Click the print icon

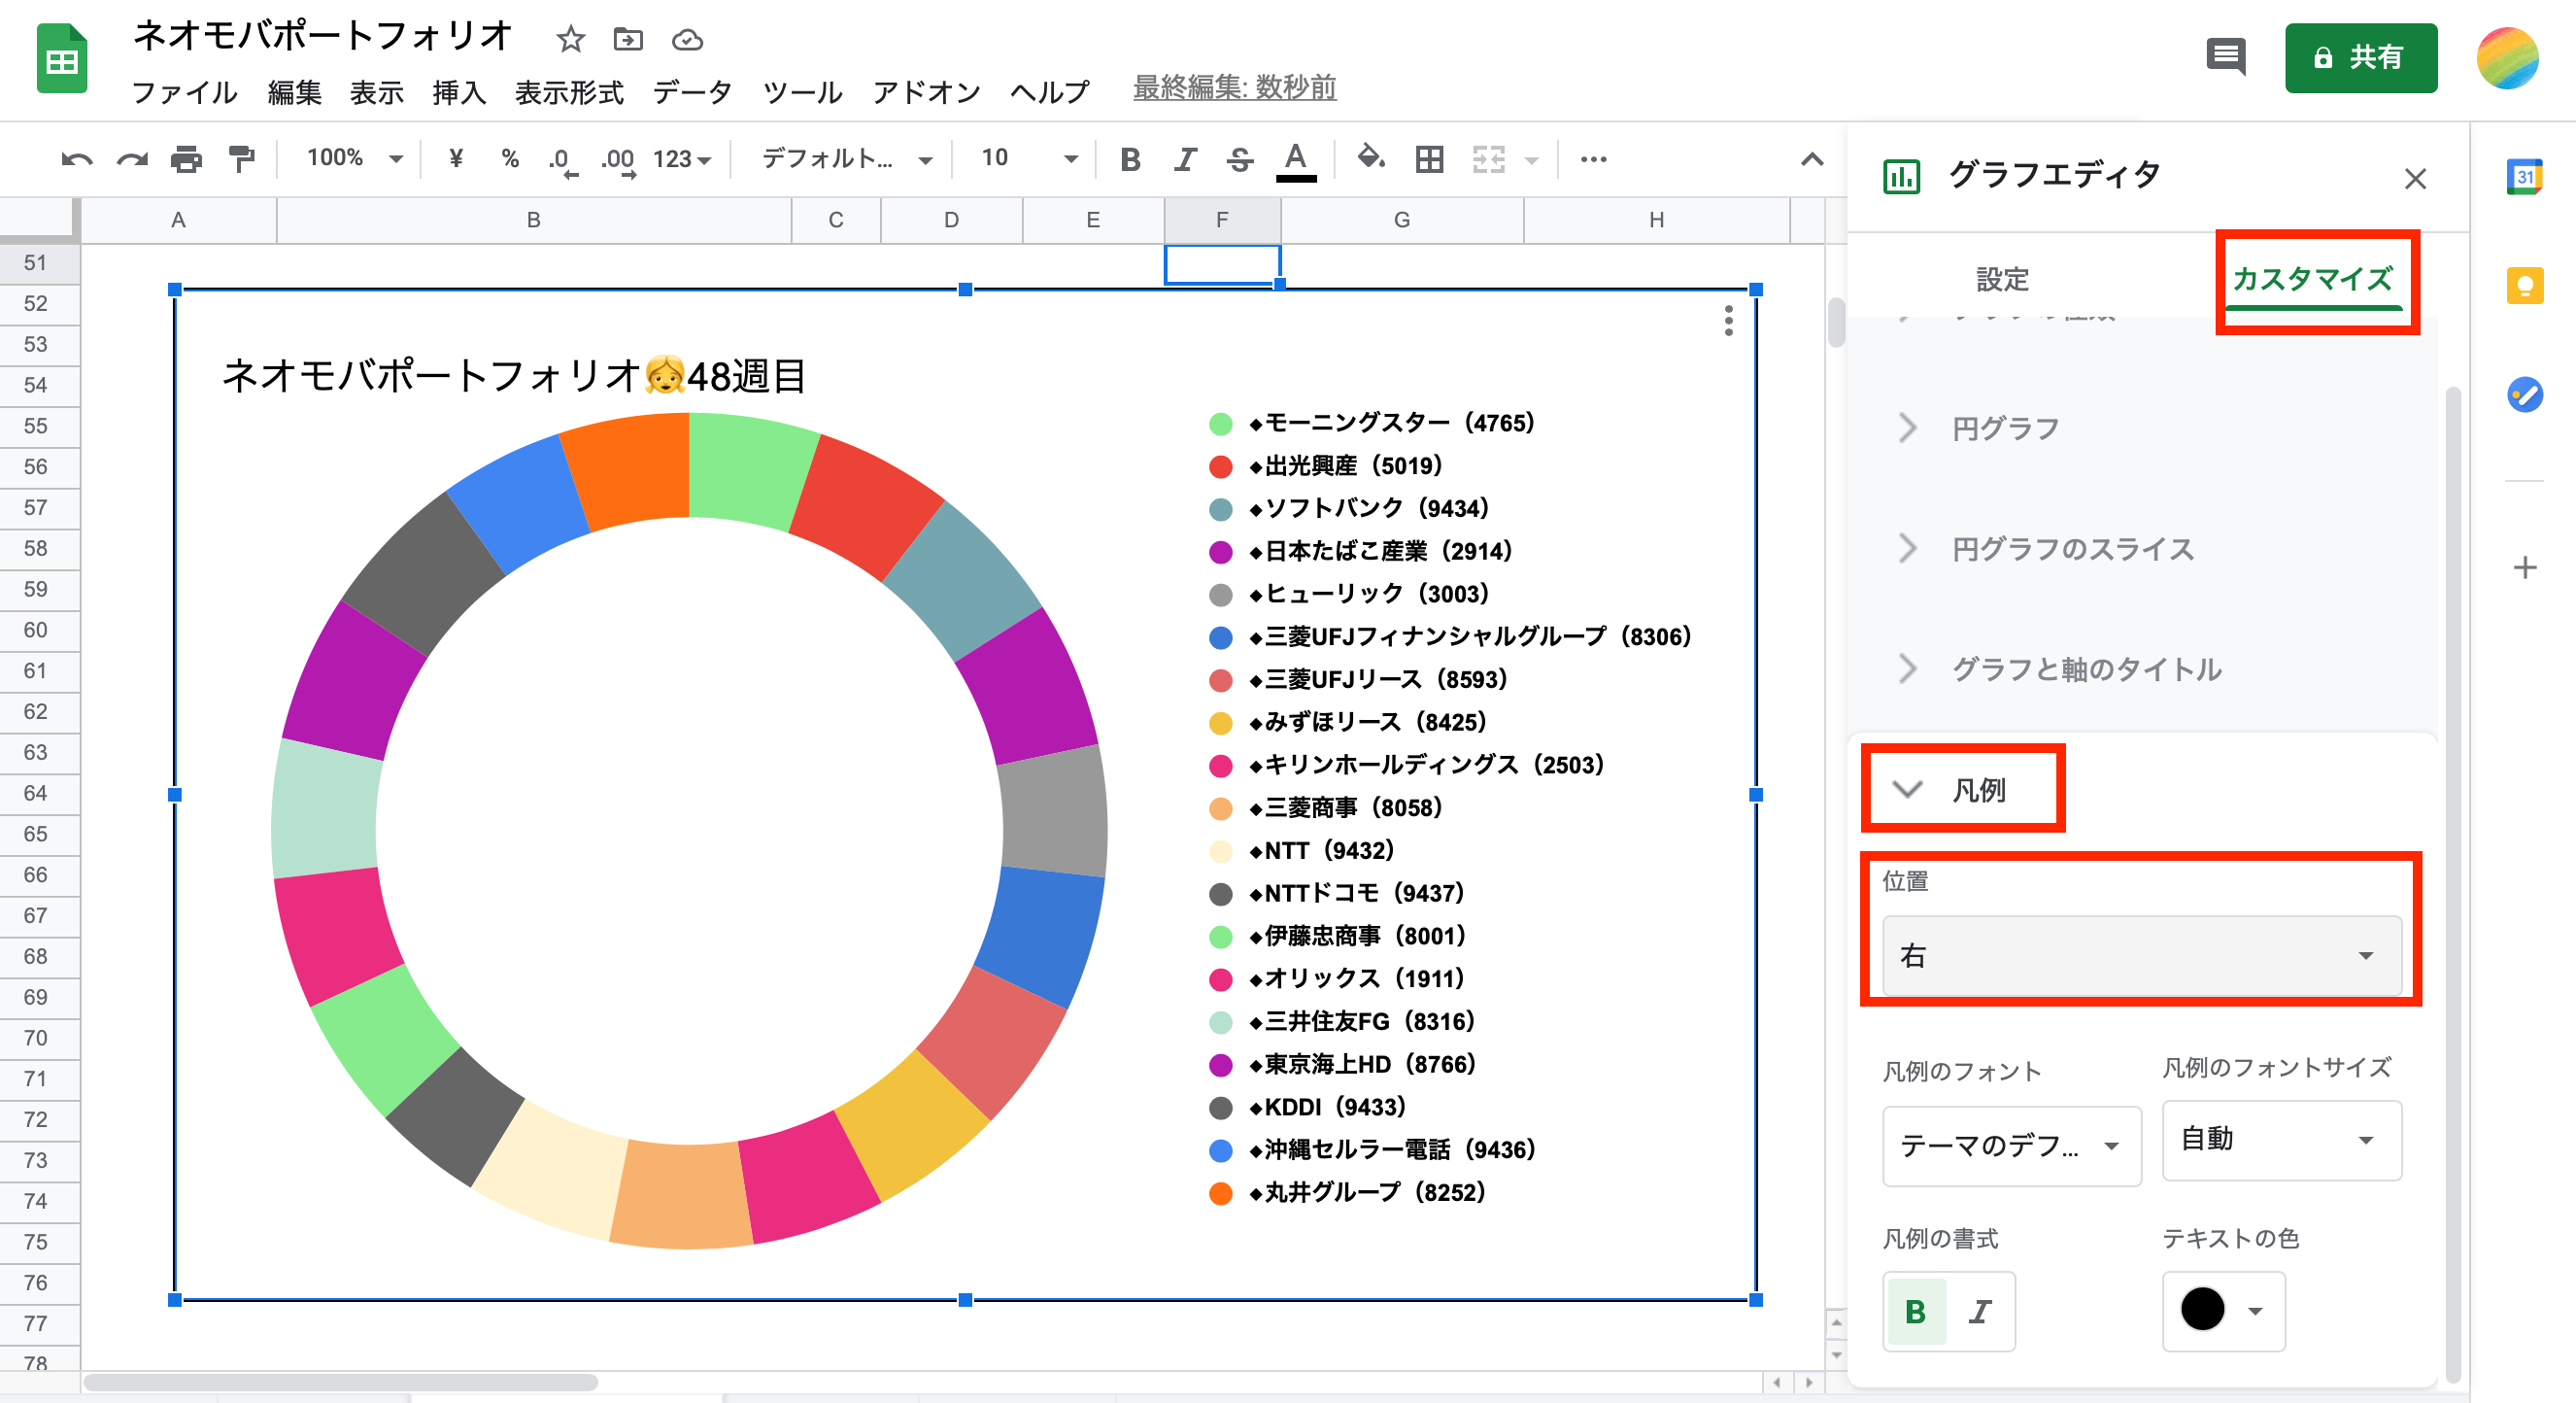click(x=186, y=159)
